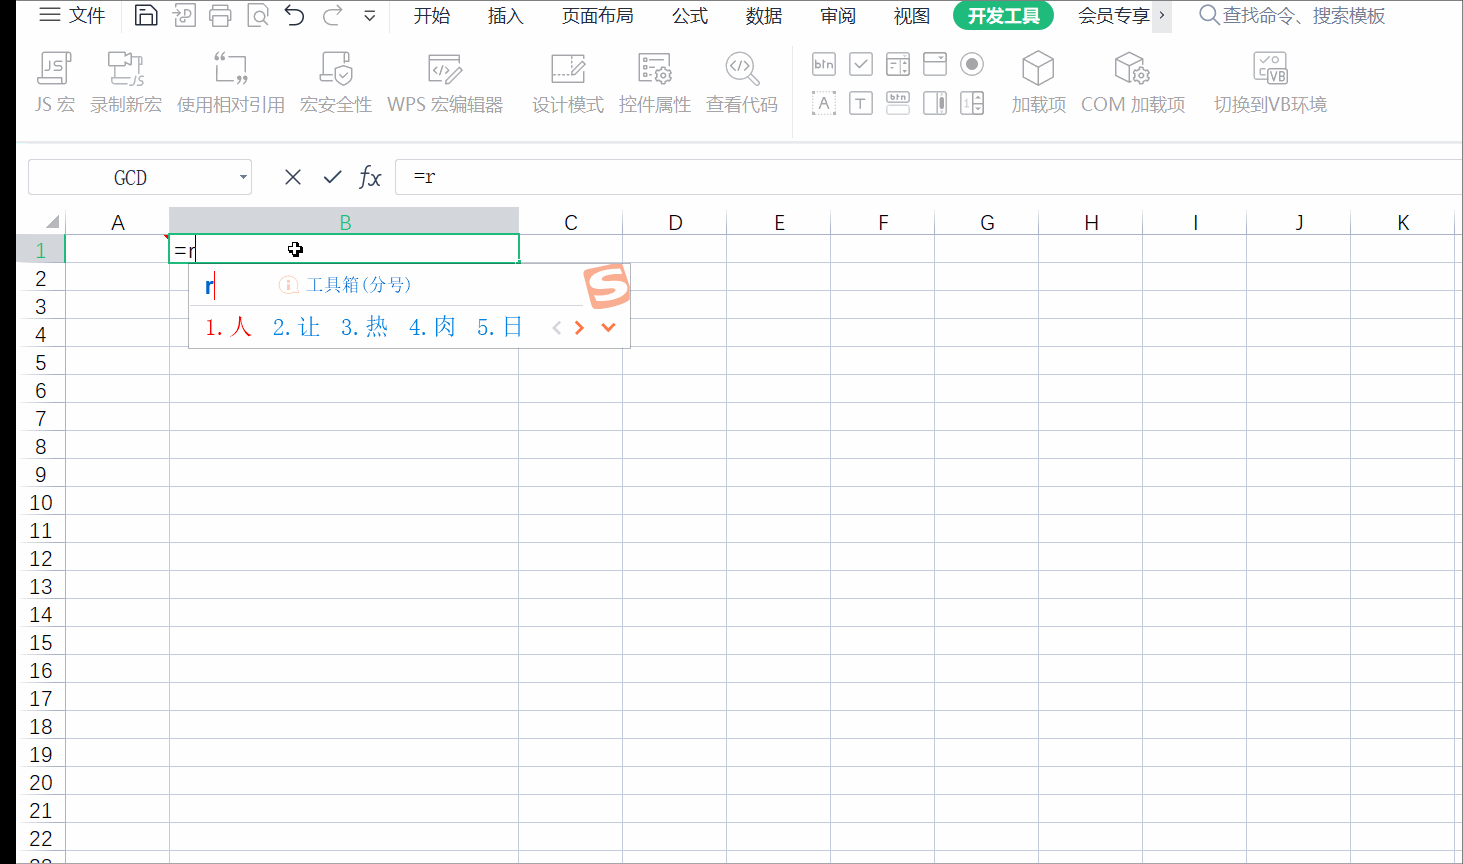This screenshot has width=1463, height=864.
Task: Choose IME candidate 2. 让
Action: click(296, 327)
